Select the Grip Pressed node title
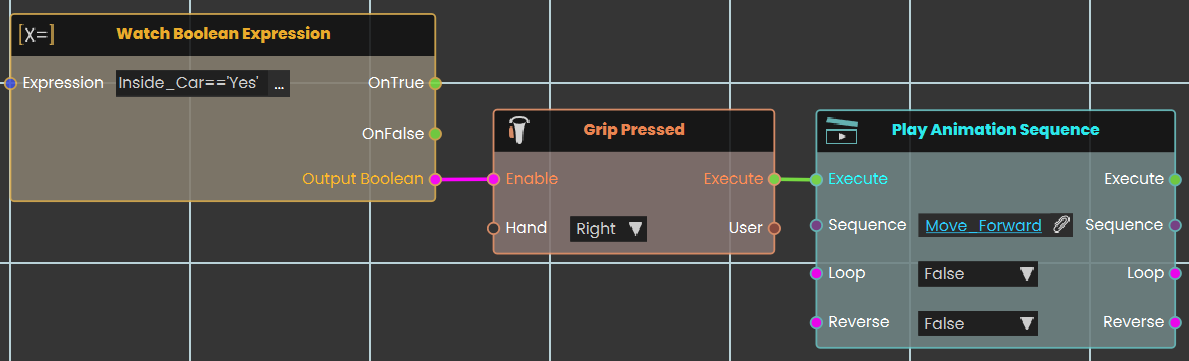 coord(634,130)
